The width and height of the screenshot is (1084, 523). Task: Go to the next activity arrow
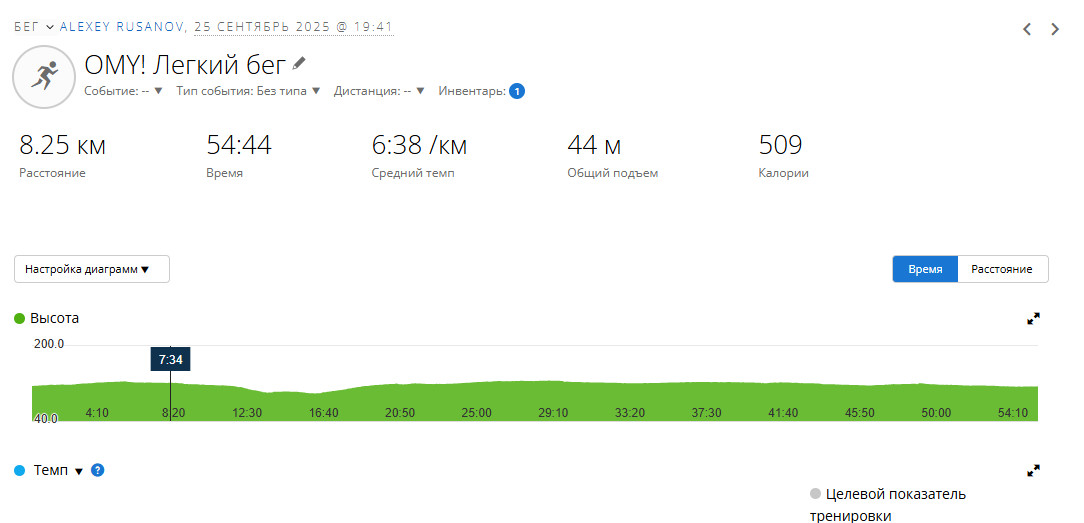coord(1055,29)
